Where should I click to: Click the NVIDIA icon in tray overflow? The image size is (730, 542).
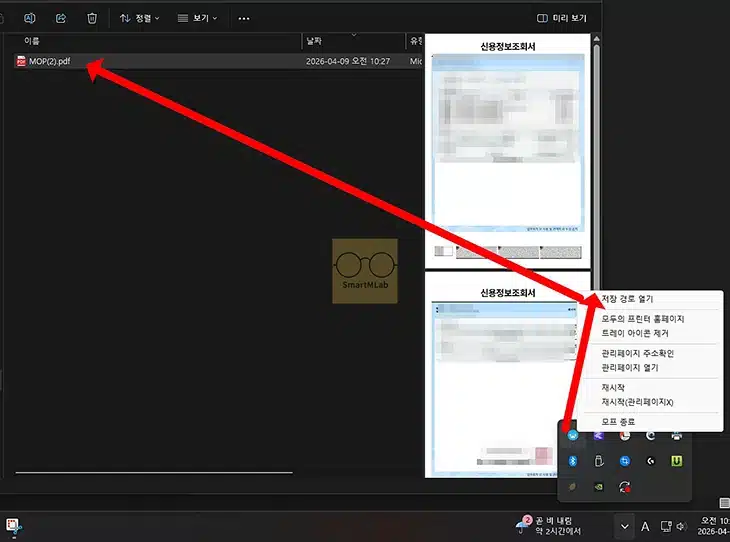coord(599,487)
